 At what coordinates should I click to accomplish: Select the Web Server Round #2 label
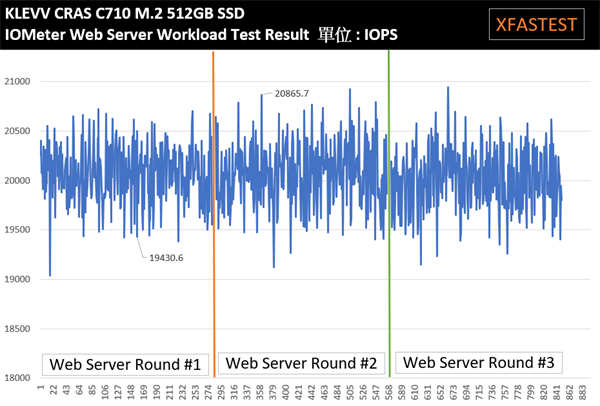coord(301,363)
